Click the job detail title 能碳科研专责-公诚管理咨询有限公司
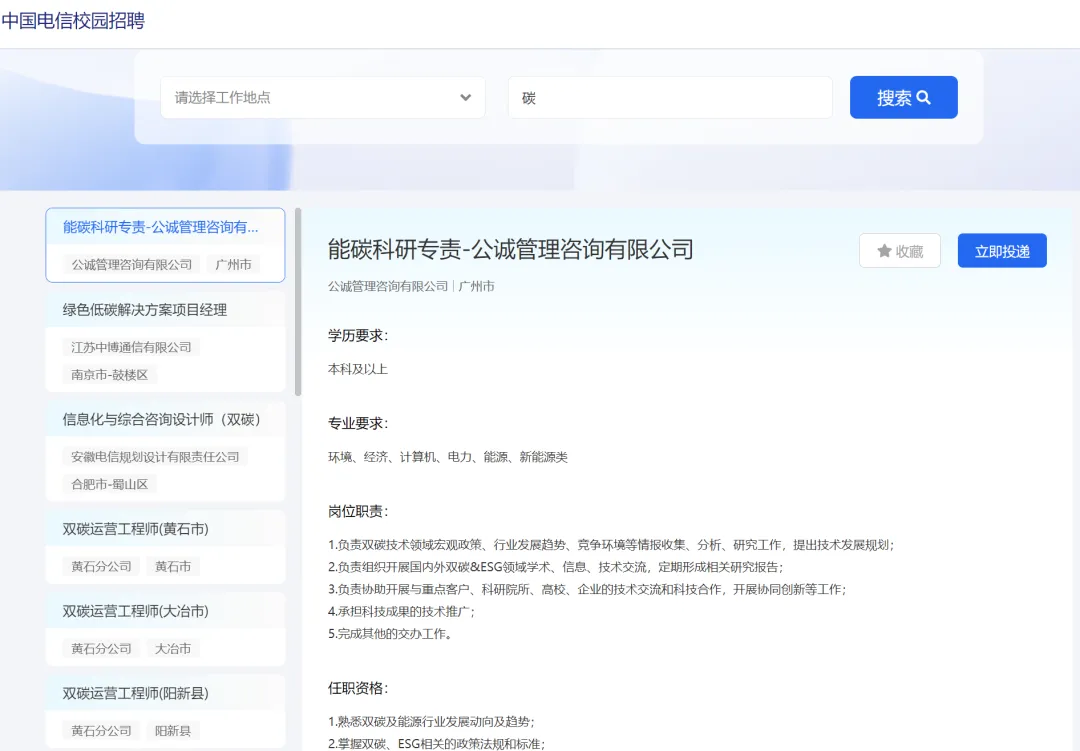 (510, 249)
